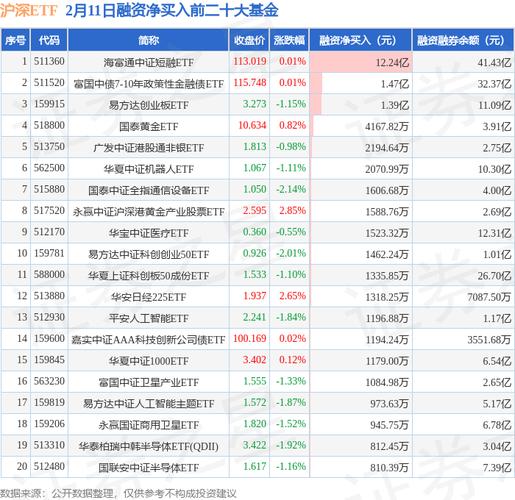Select 永赢国证商用卫星ETF name cell

pyautogui.click(x=148, y=425)
